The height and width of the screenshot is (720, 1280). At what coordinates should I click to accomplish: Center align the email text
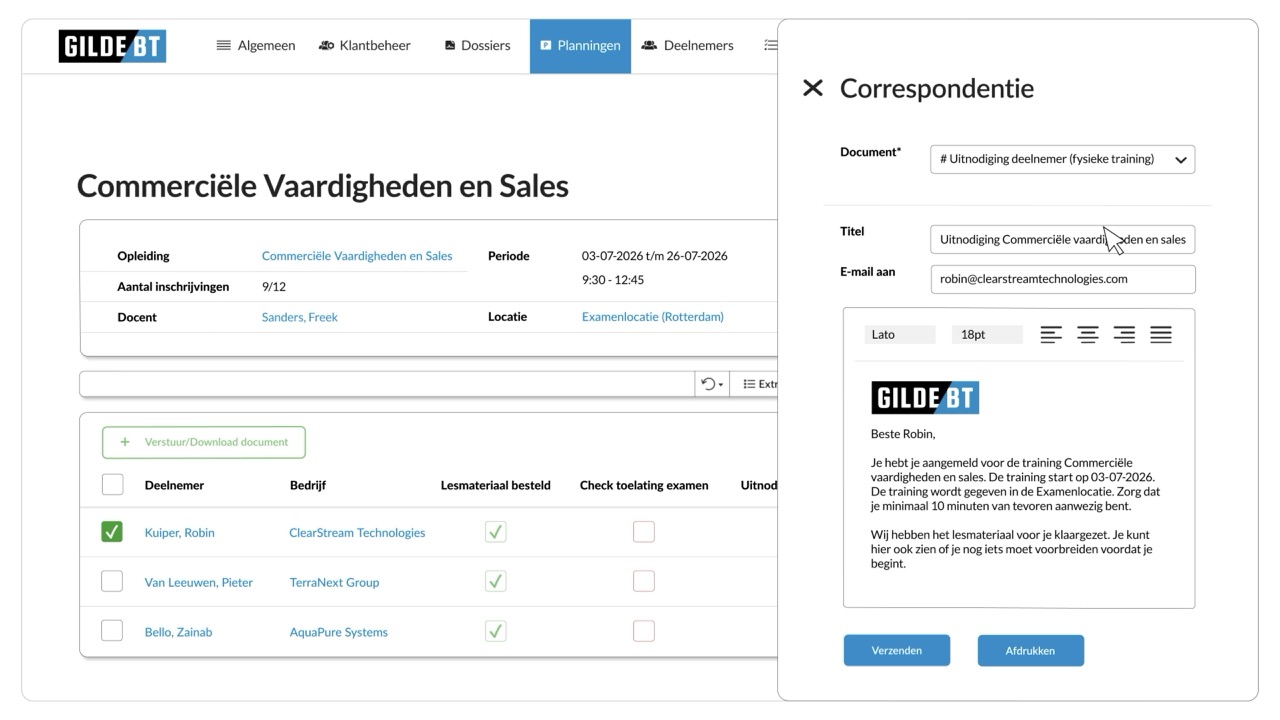point(1088,335)
